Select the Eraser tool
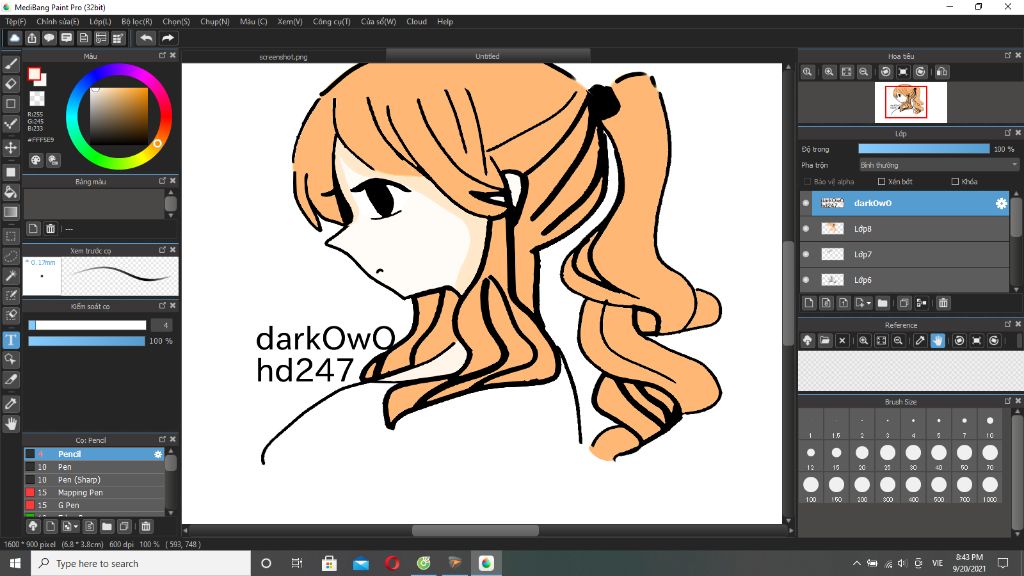Screen dimensions: 1024x576 (10, 84)
